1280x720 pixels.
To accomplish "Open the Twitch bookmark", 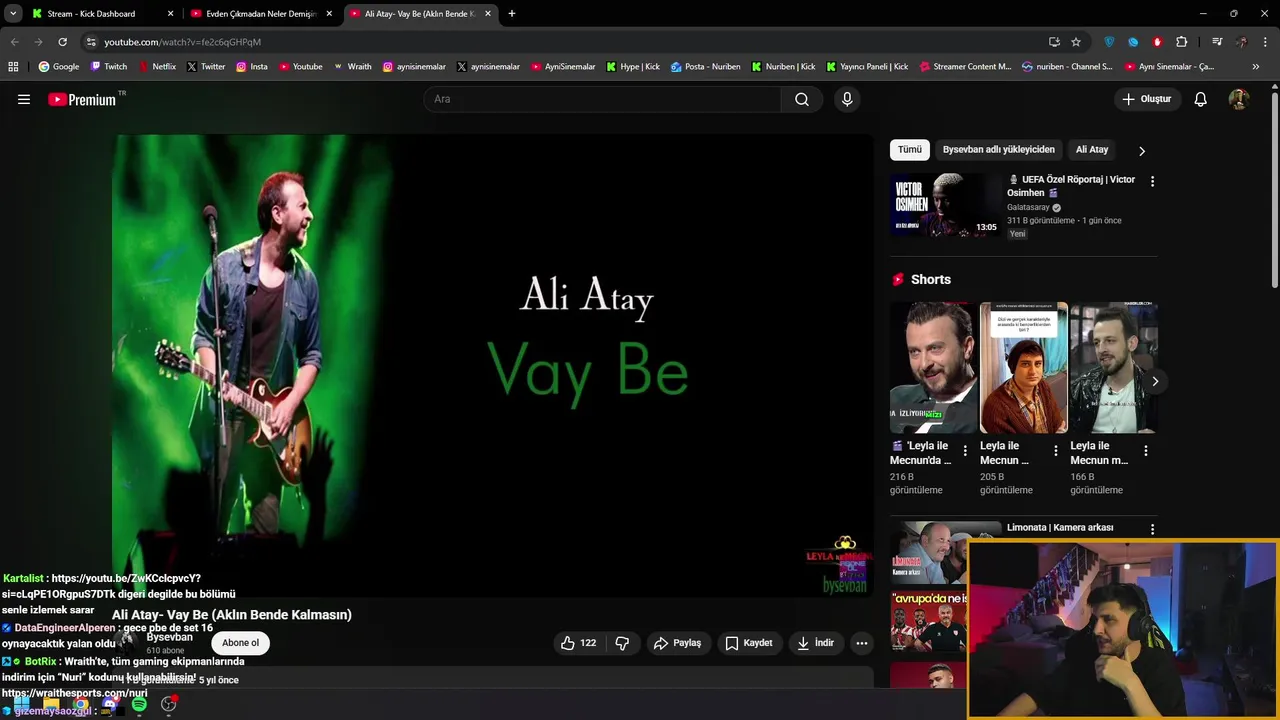I will (x=109, y=67).
